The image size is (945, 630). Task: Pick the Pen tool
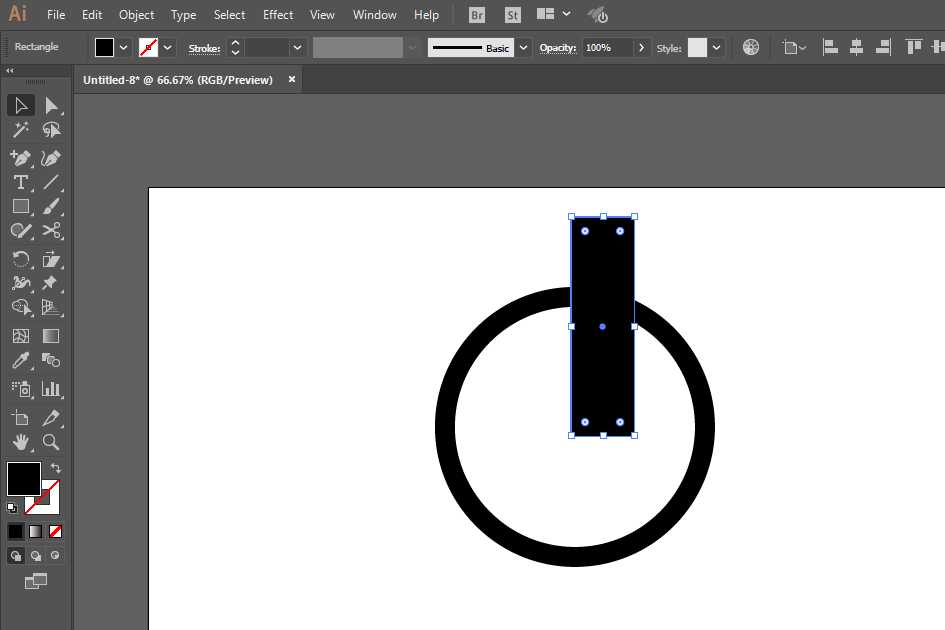coord(21,157)
